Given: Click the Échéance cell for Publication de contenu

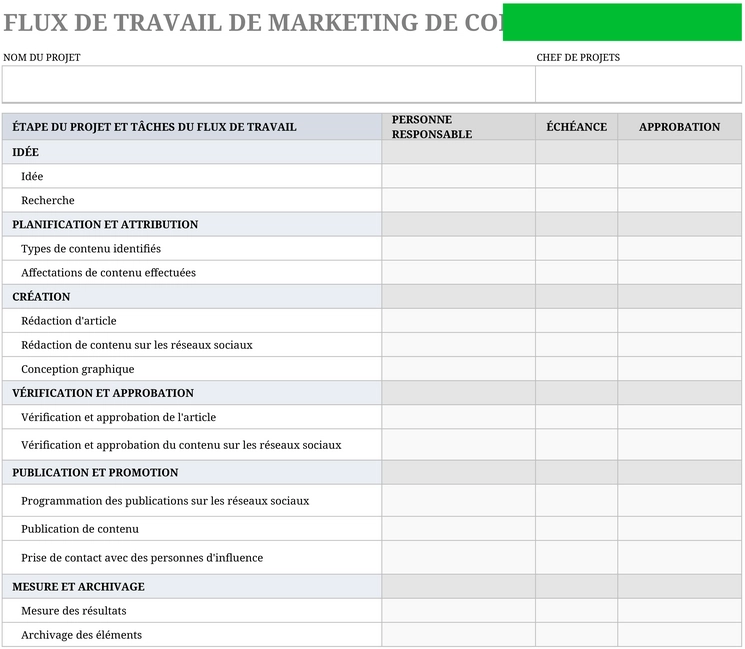Looking at the screenshot, I should click(x=576, y=529).
